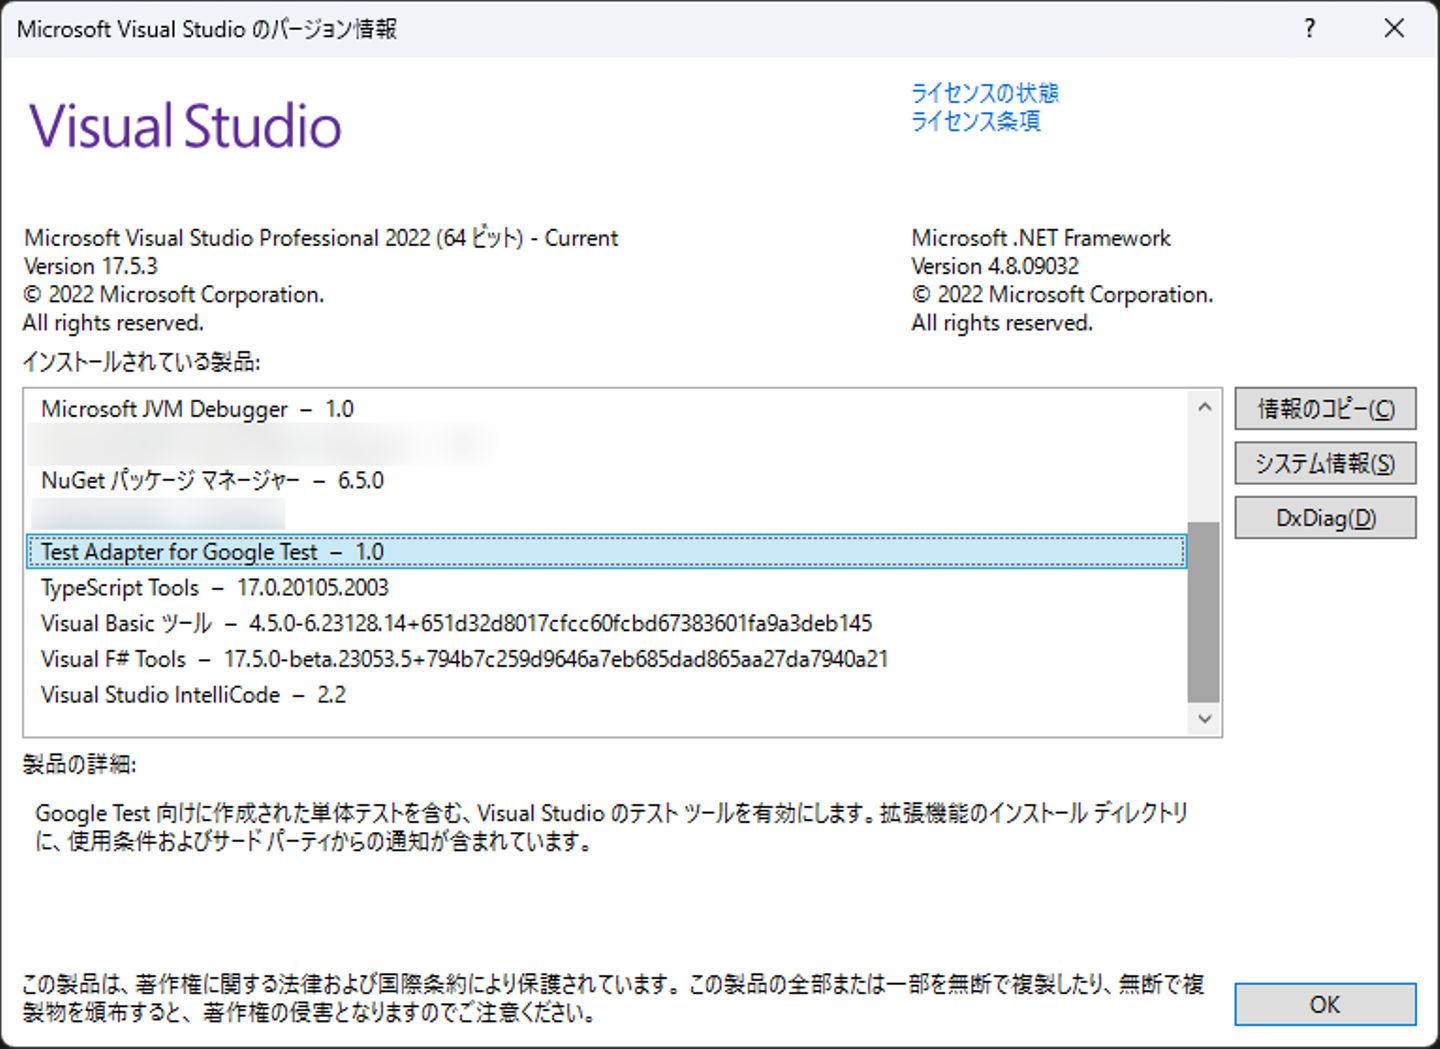Select TypeScript Tools – 17.0.20105.2003 row
Screen dimensions: 1440x1049
(606, 588)
